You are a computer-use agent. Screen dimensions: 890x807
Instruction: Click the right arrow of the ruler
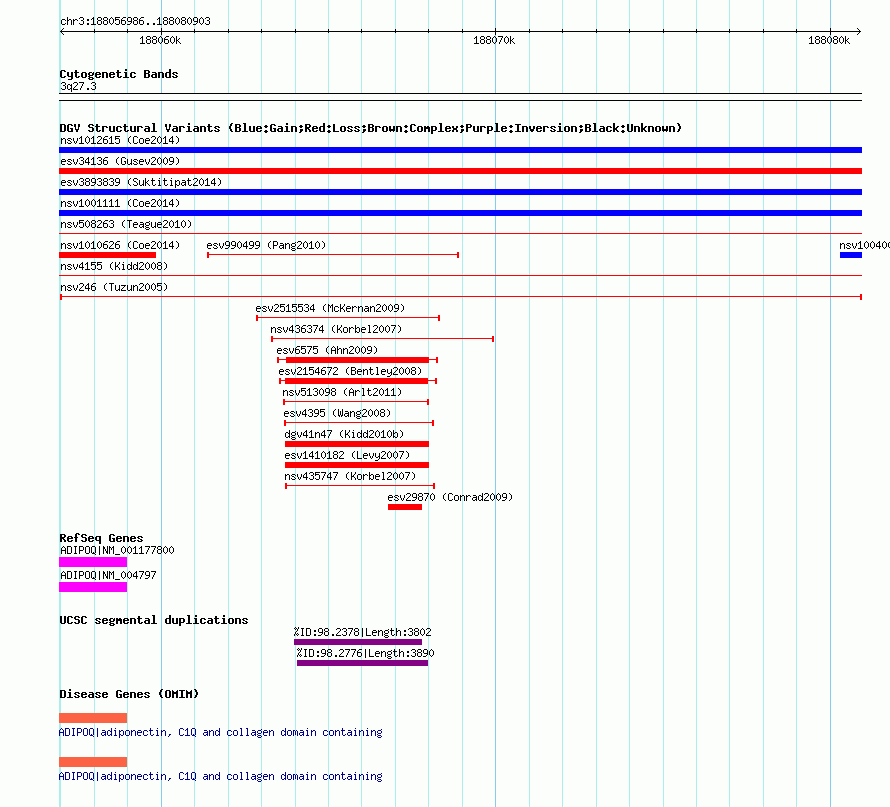coord(859,32)
